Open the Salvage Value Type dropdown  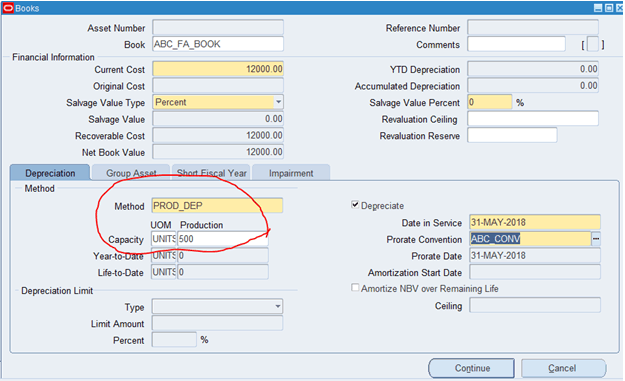278,102
